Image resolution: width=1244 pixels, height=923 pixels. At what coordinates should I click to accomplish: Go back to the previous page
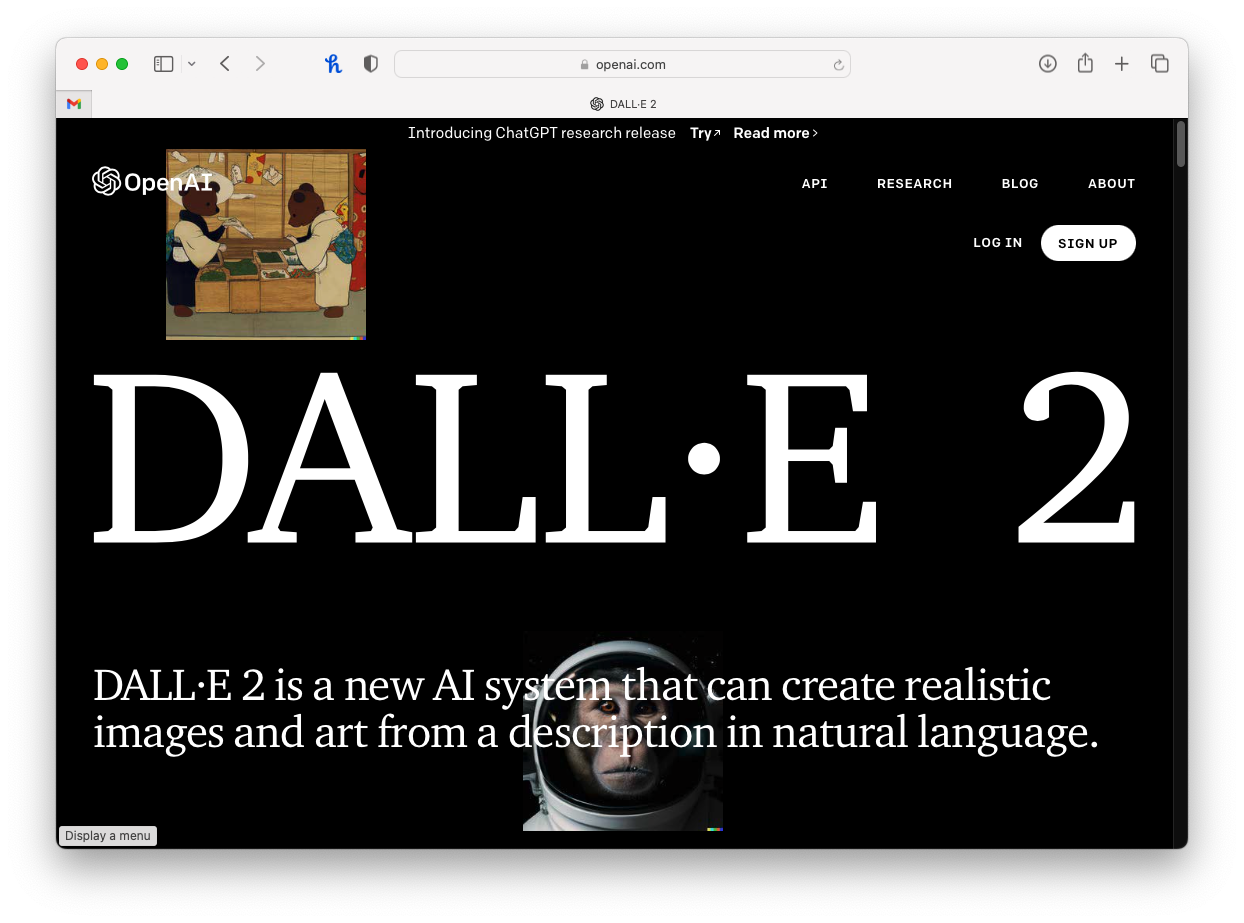[225, 64]
